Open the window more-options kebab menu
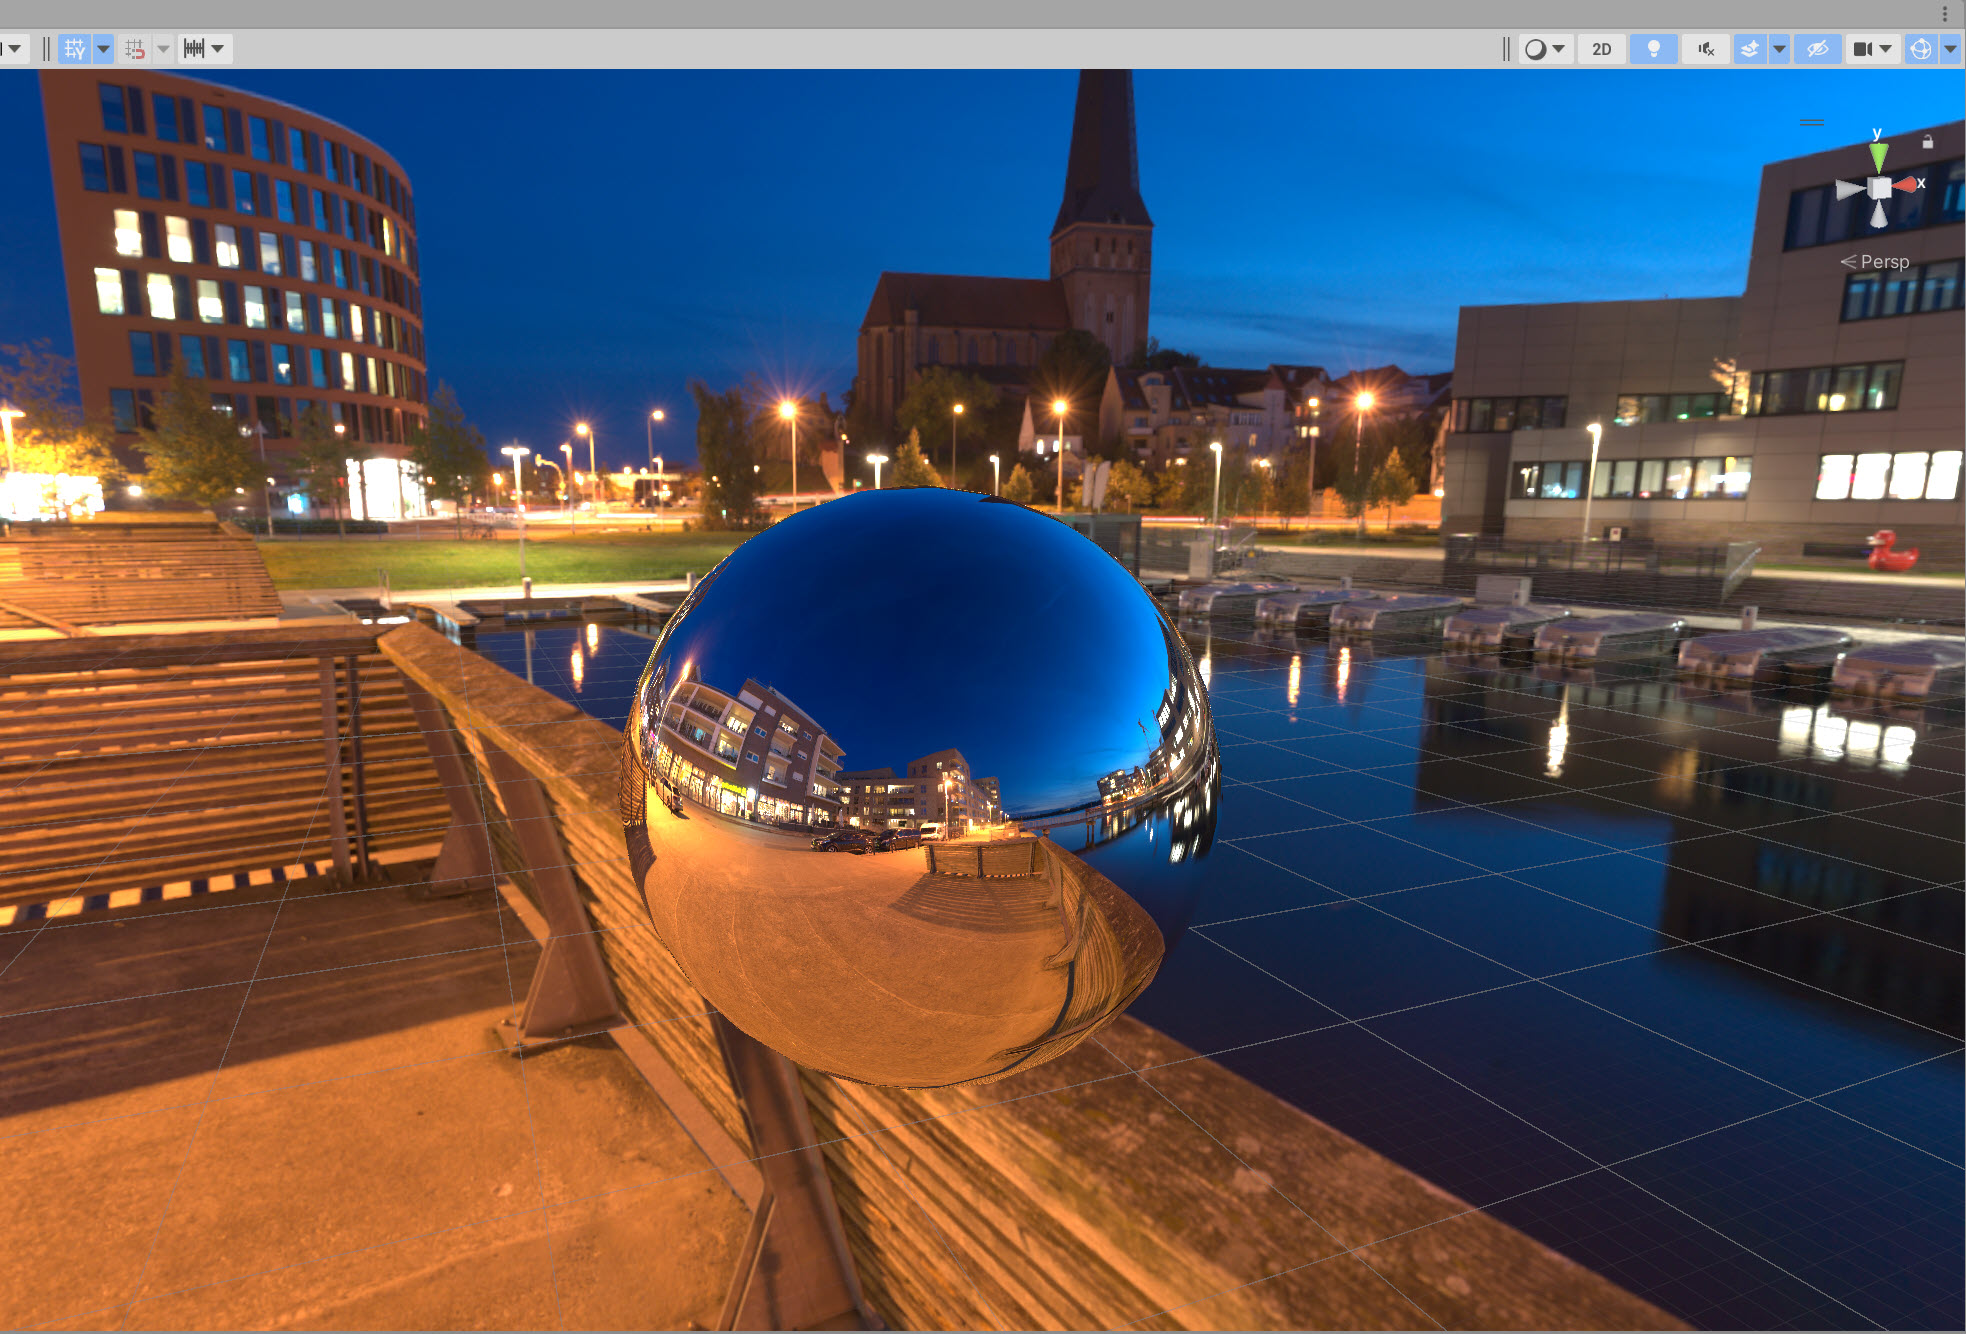Viewport: 1966px width, 1334px height. tap(1945, 14)
